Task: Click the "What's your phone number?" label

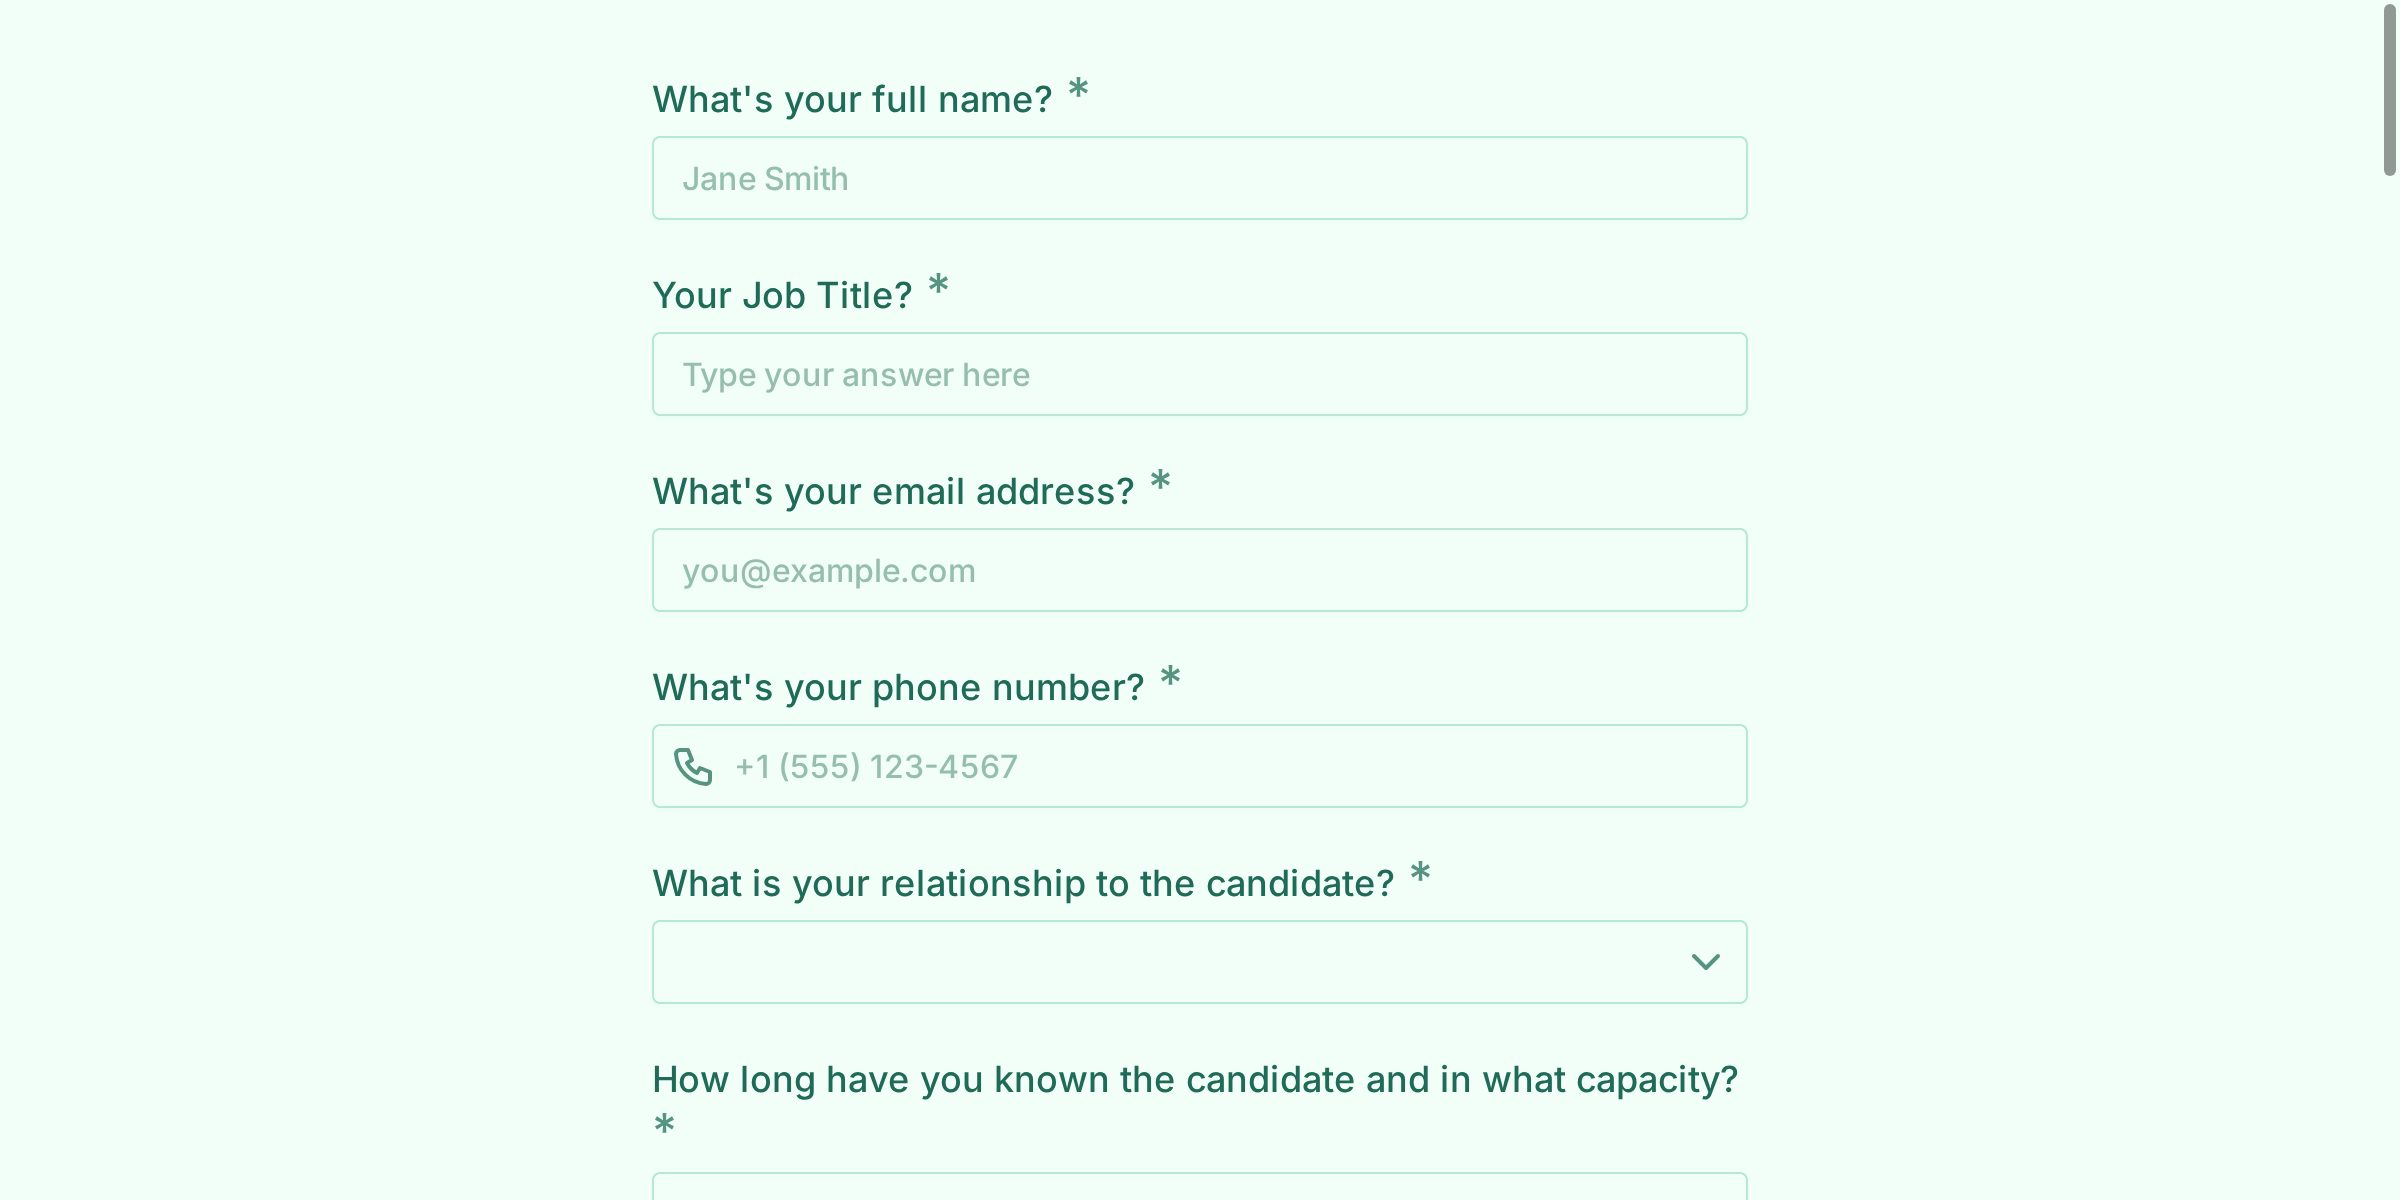Action: (898, 688)
